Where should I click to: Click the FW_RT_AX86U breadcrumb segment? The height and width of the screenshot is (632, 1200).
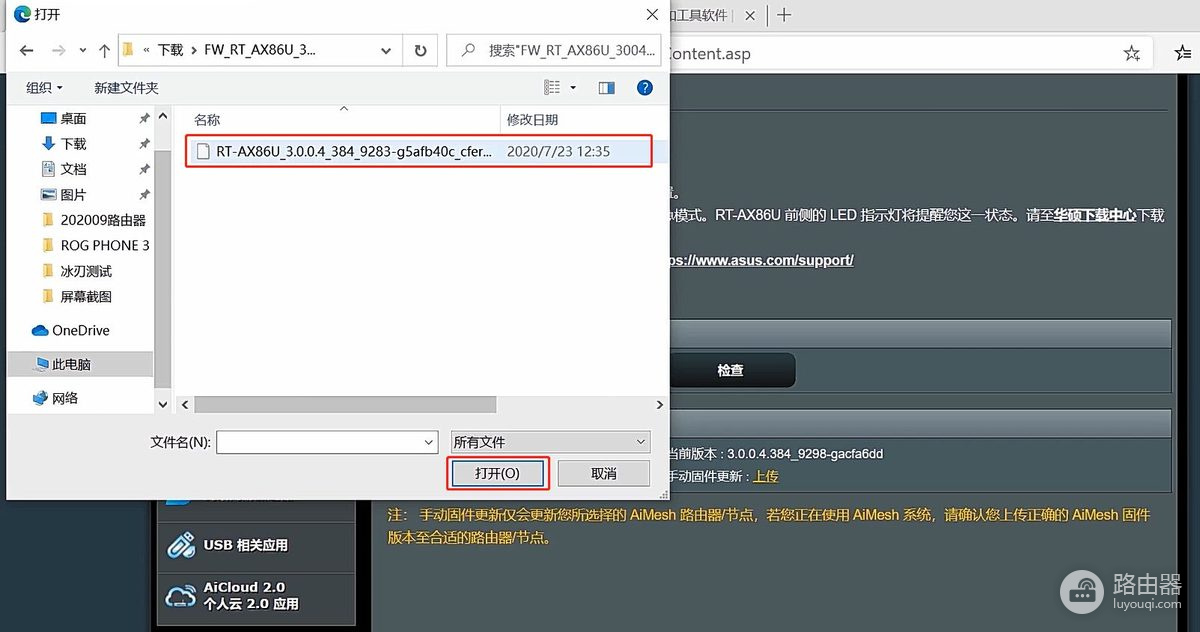pos(260,50)
